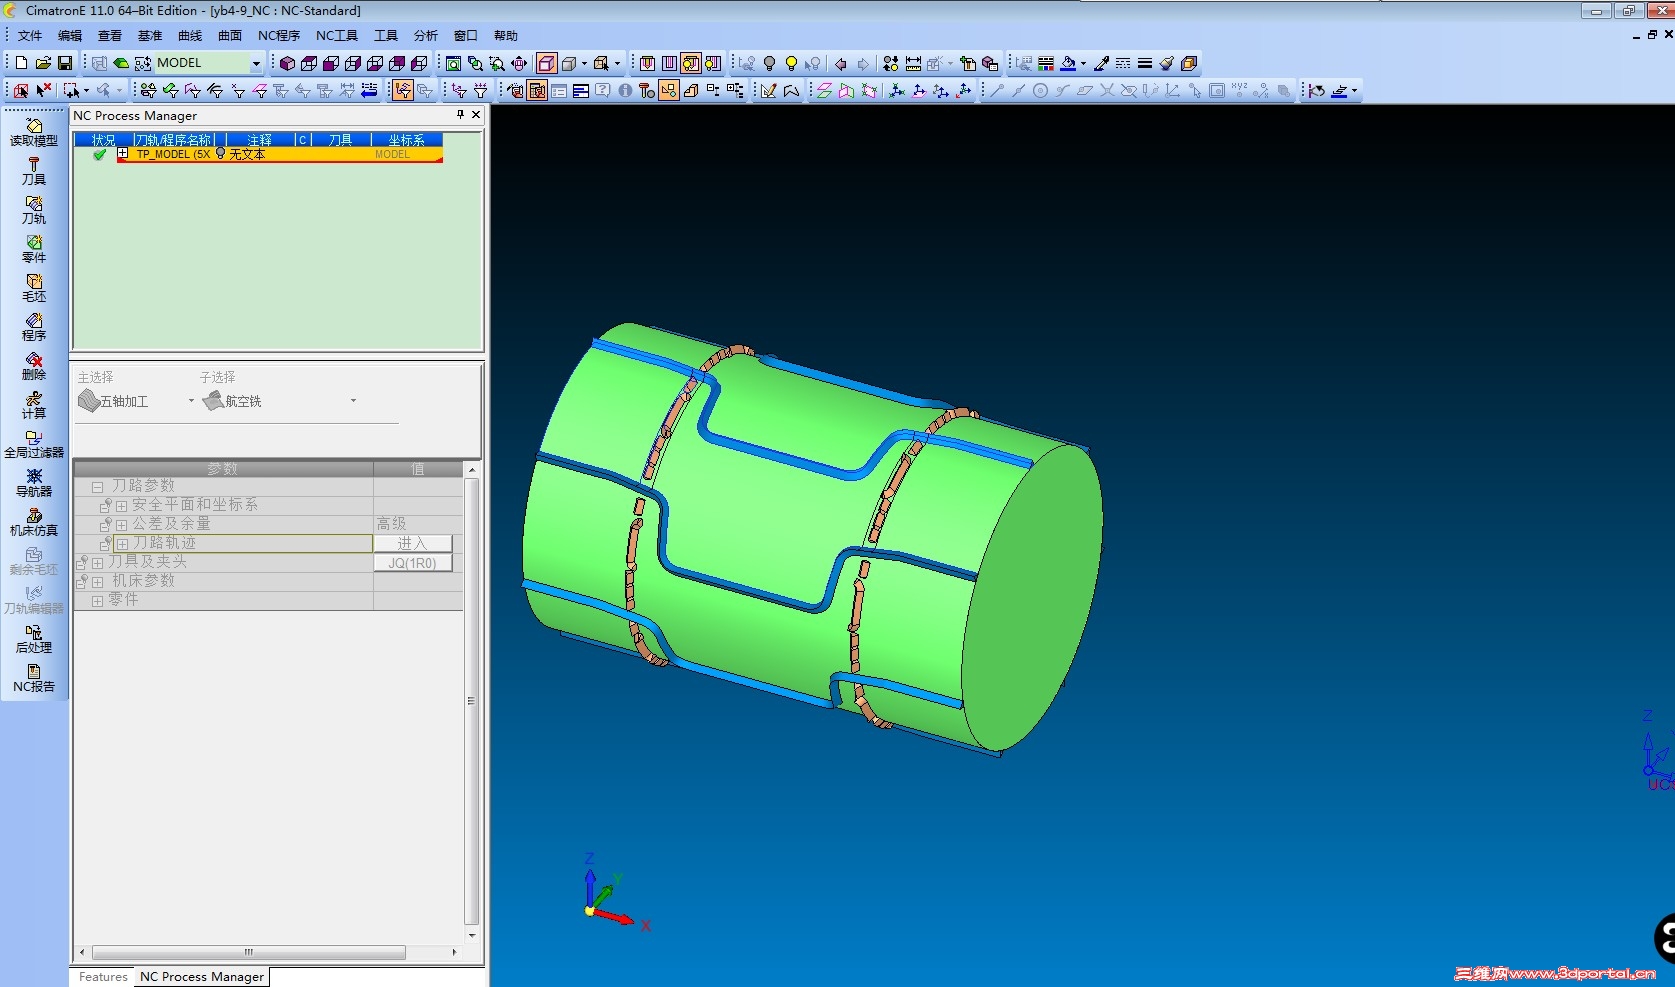This screenshot has width=1675, height=987.
Task: Open the 刀具 tool in the sidebar
Action: point(34,172)
